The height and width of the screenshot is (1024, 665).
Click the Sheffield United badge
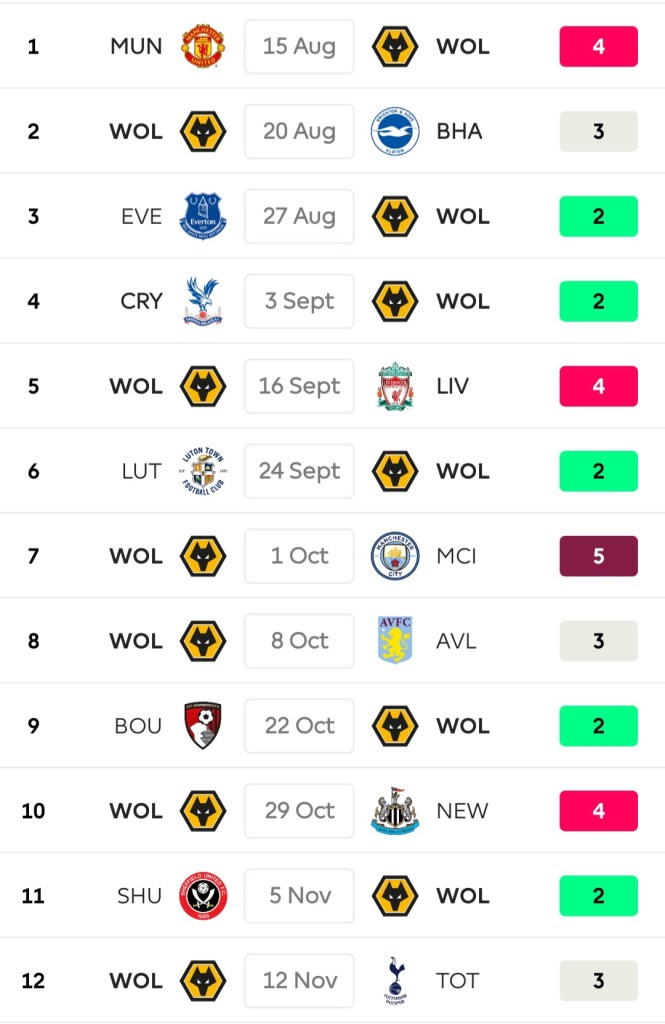pos(202,896)
